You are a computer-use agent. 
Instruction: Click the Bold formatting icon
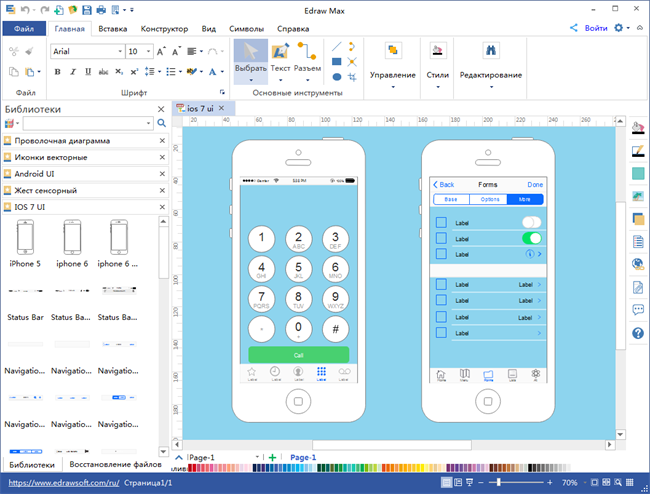pos(57,72)
